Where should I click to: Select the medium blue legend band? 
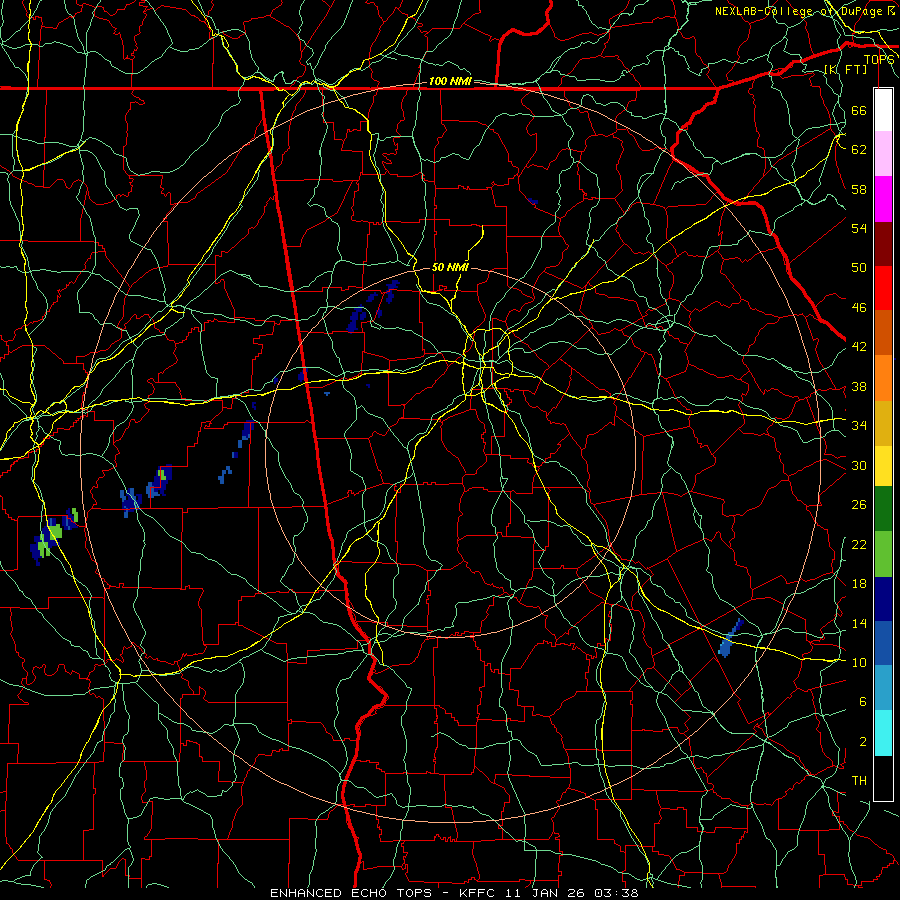coord(883,643)
